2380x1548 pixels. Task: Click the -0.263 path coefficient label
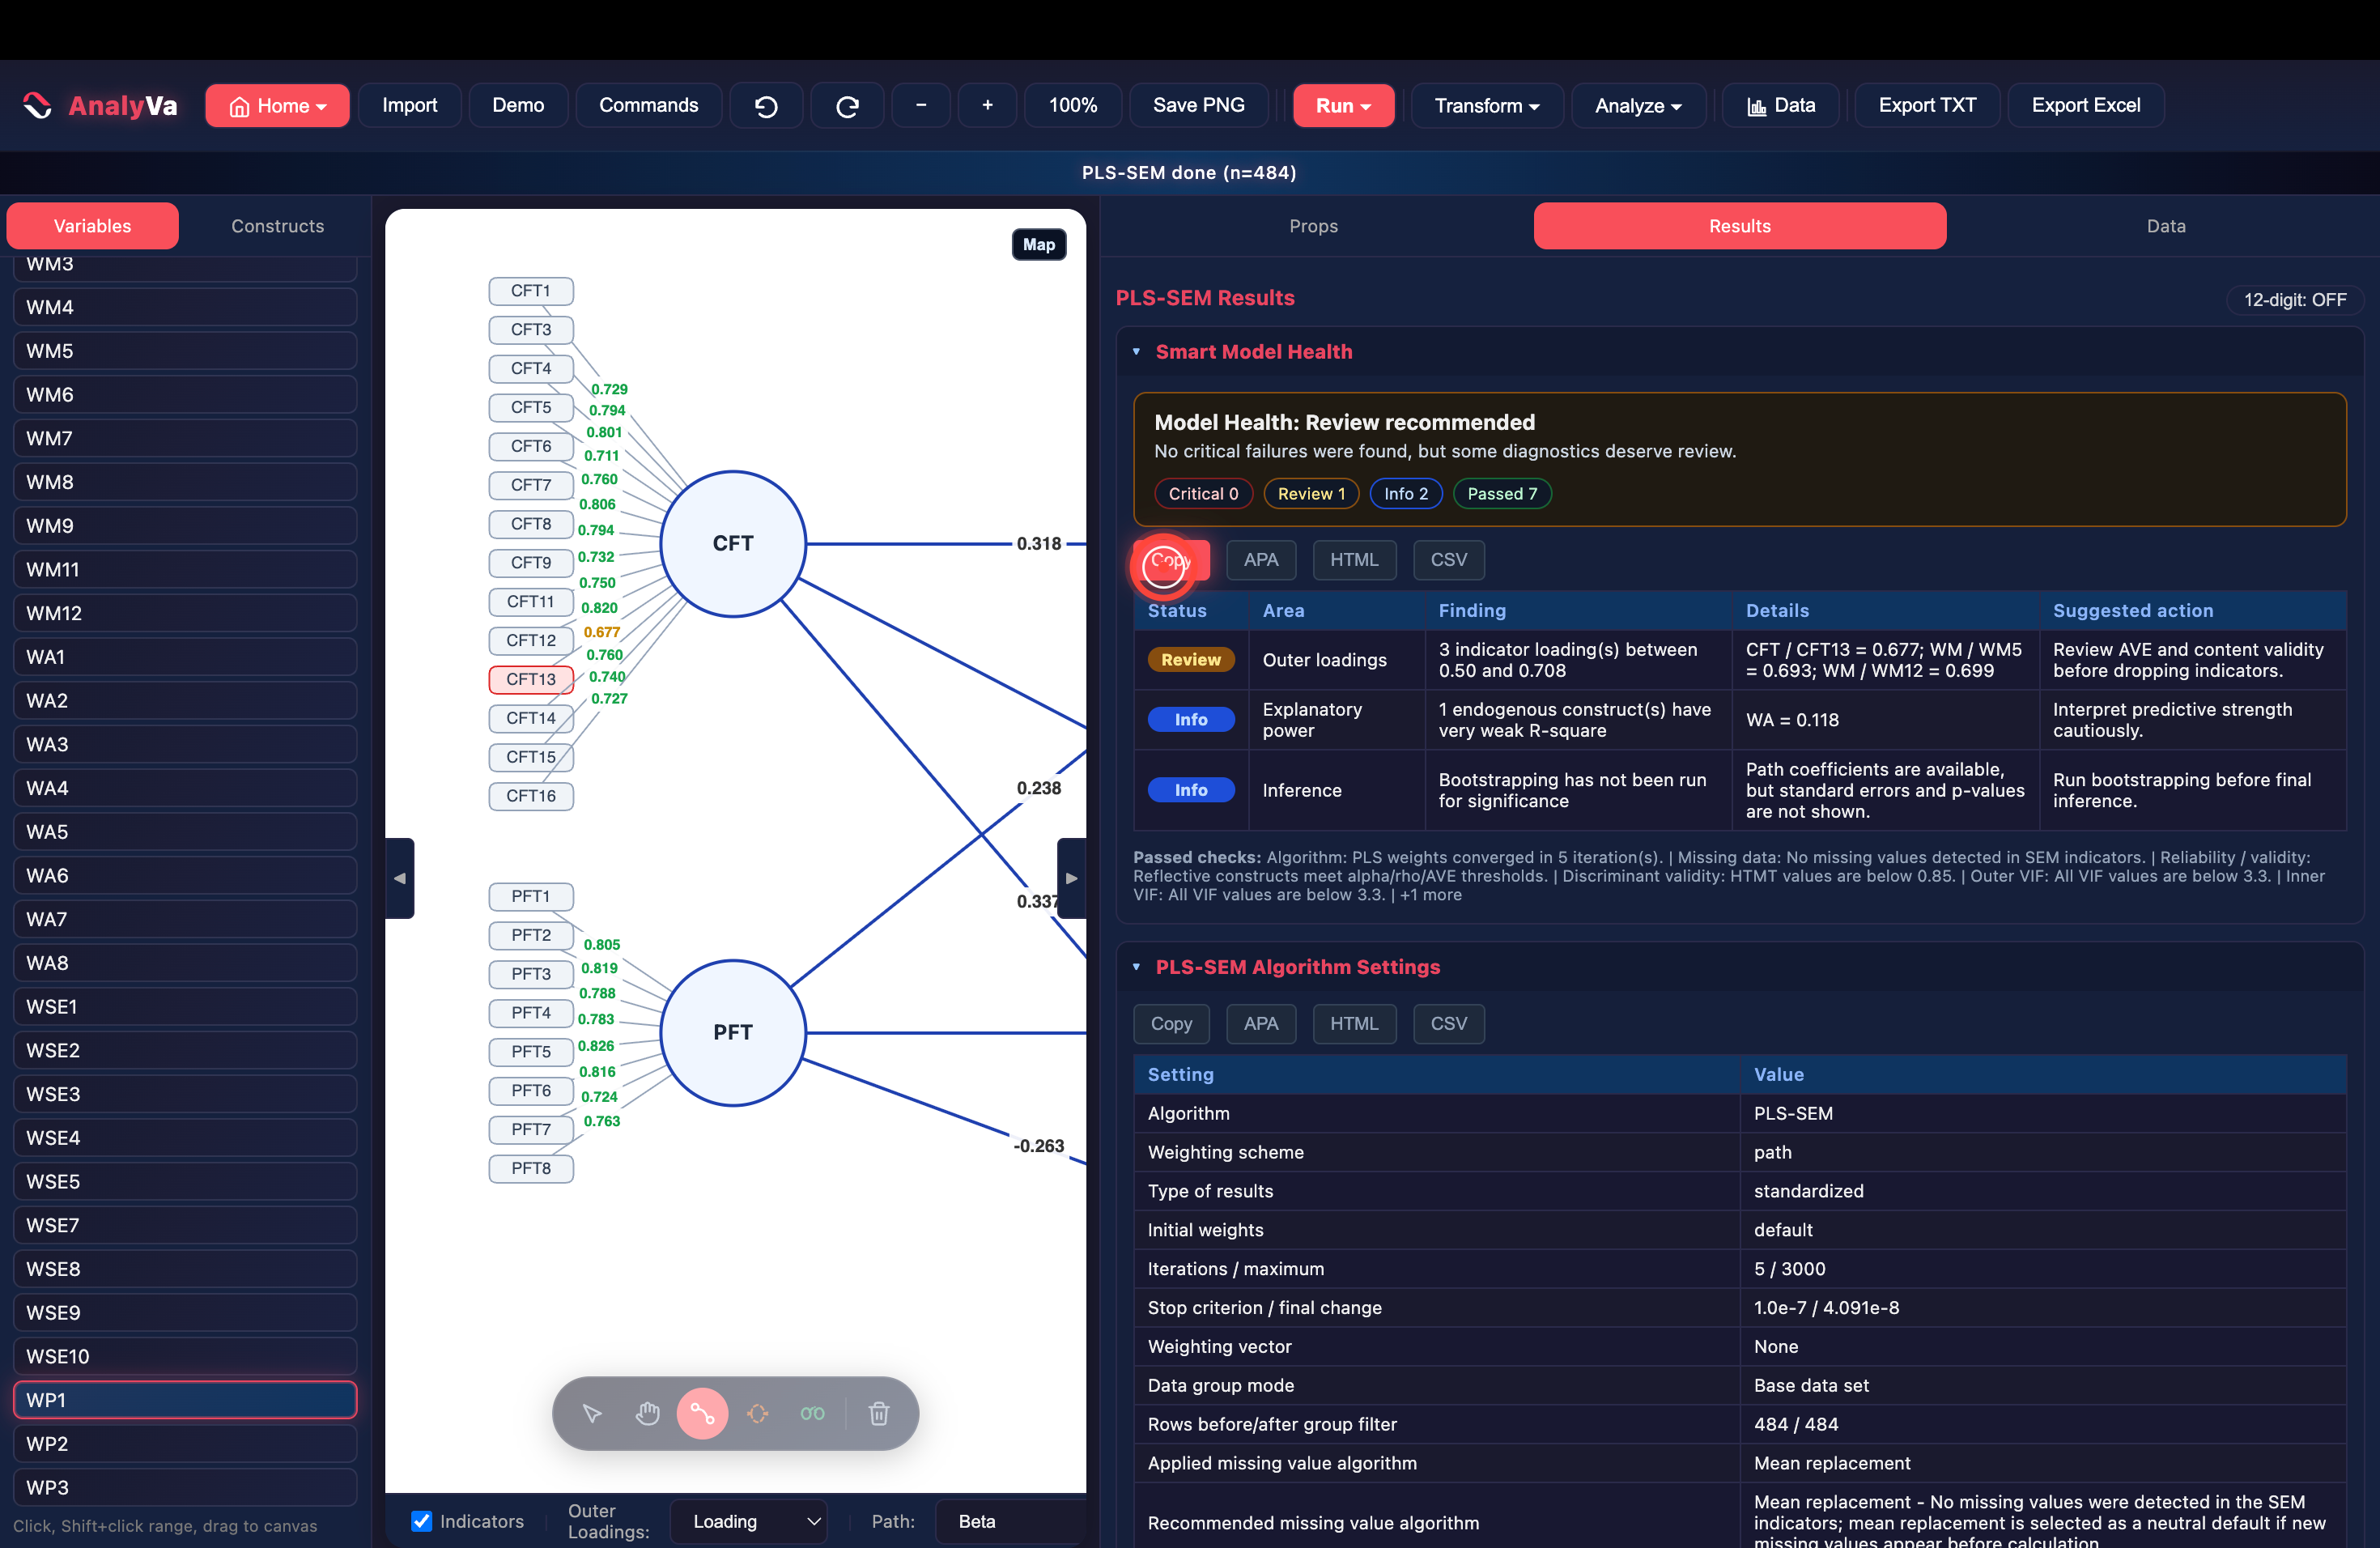point(1038,1146)
